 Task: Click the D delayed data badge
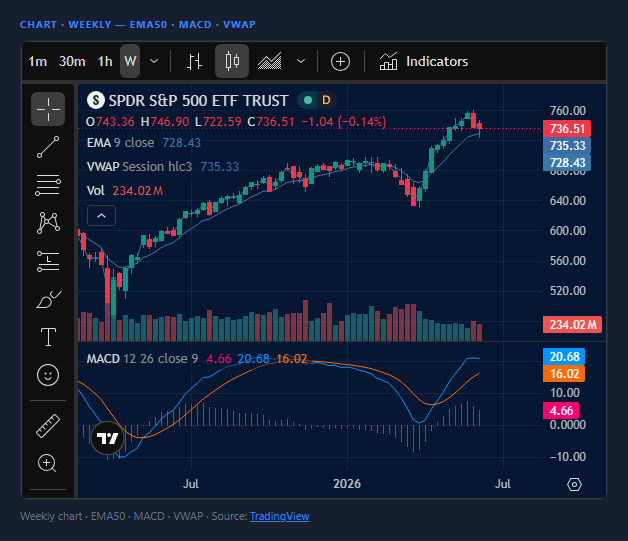(326, 100)
